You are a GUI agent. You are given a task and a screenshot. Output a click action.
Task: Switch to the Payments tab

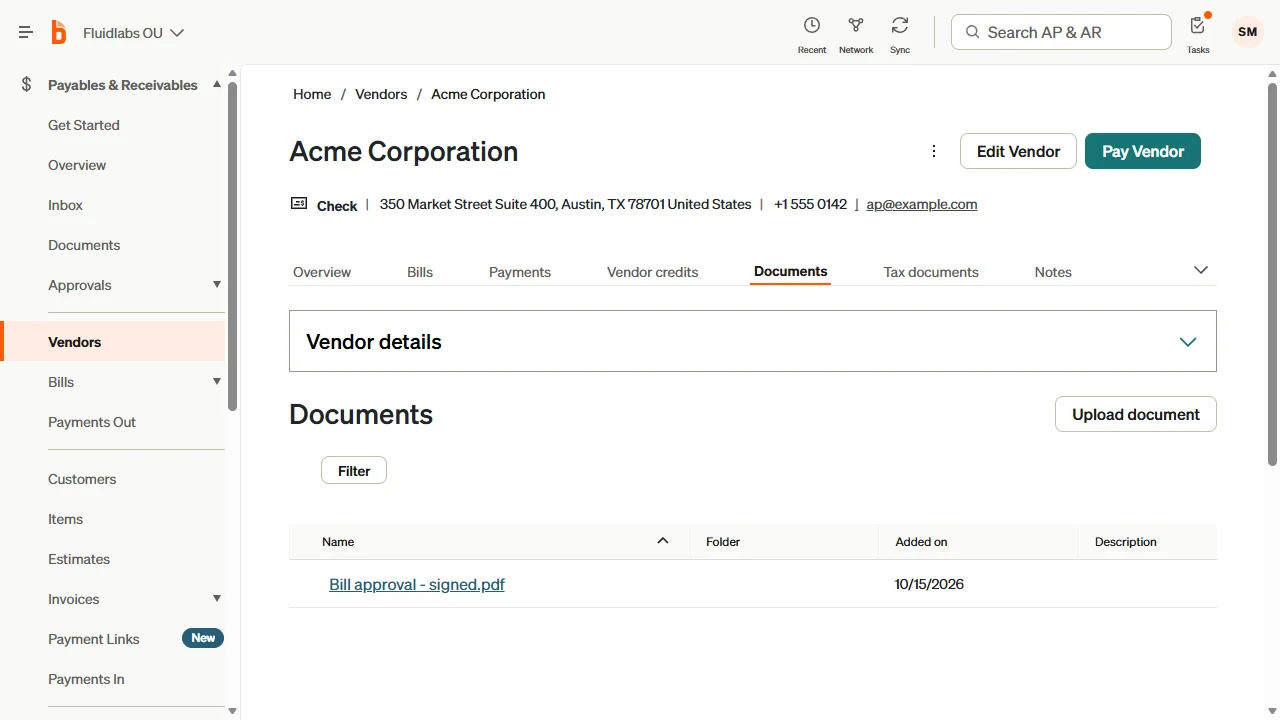520,272
